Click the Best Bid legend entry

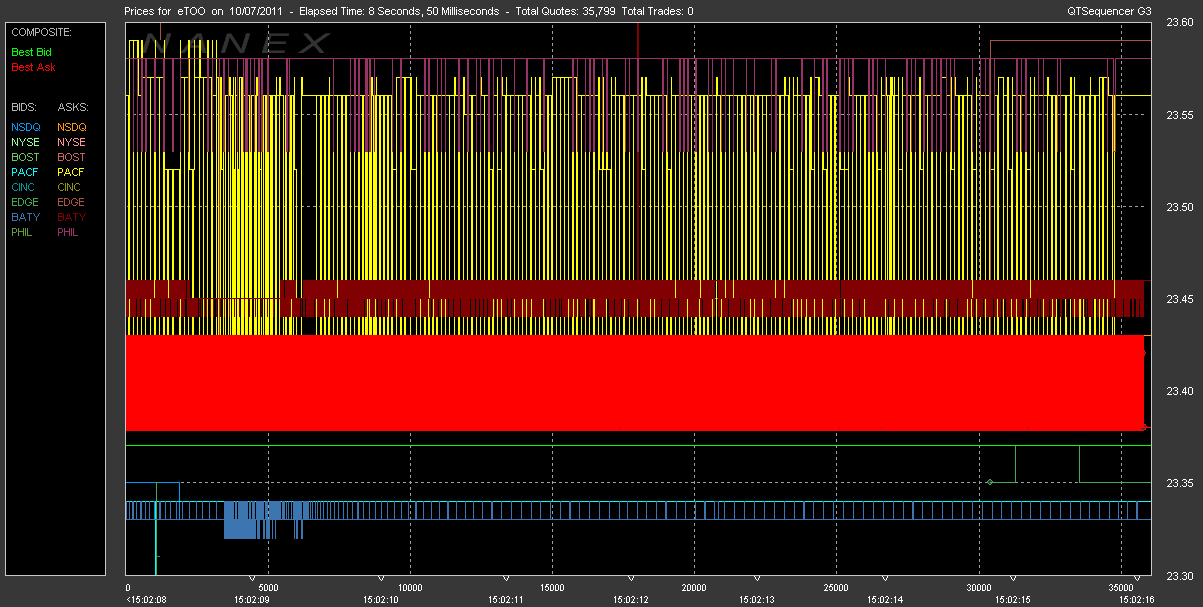(32, 51)
